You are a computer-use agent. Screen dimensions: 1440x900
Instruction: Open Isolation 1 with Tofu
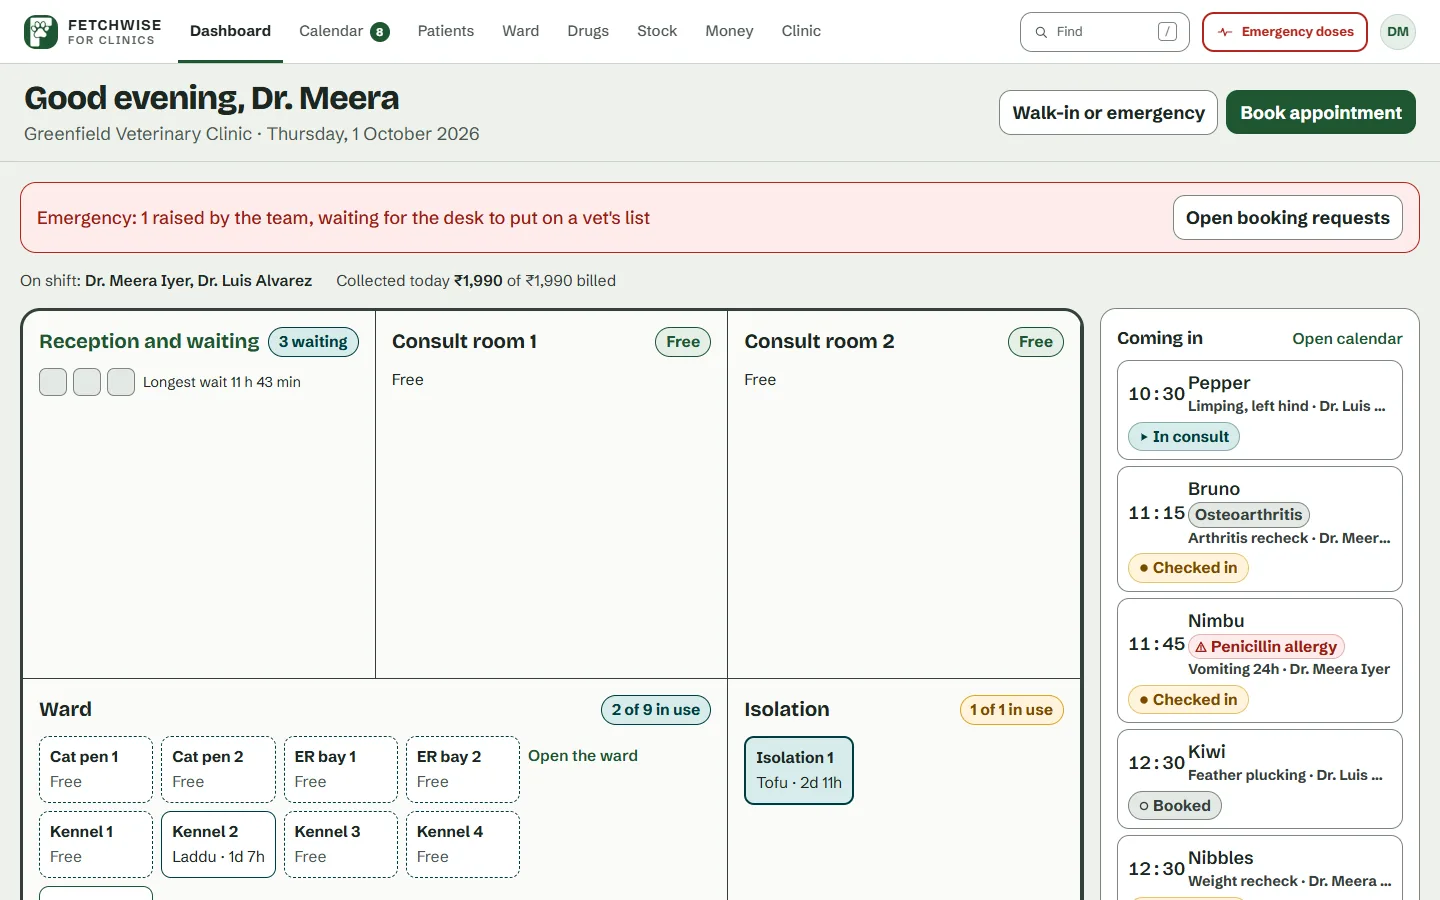799,770
